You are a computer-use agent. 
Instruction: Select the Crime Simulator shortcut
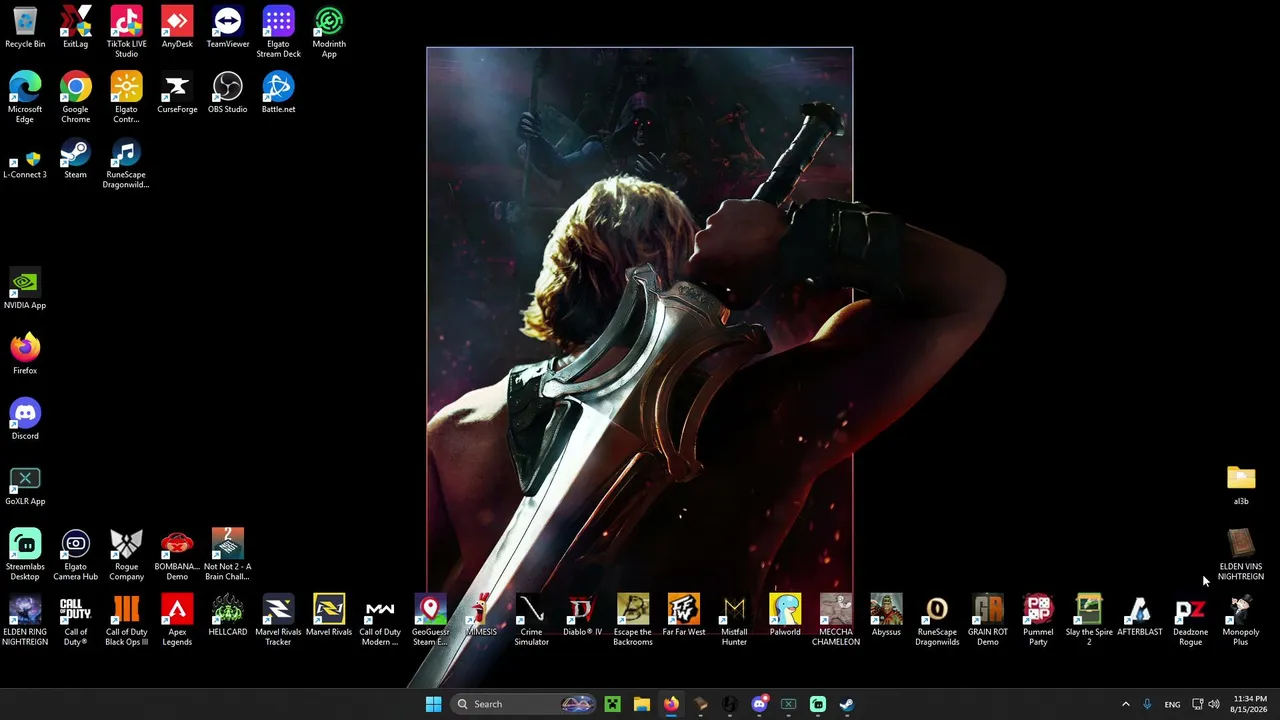(531, 620)
